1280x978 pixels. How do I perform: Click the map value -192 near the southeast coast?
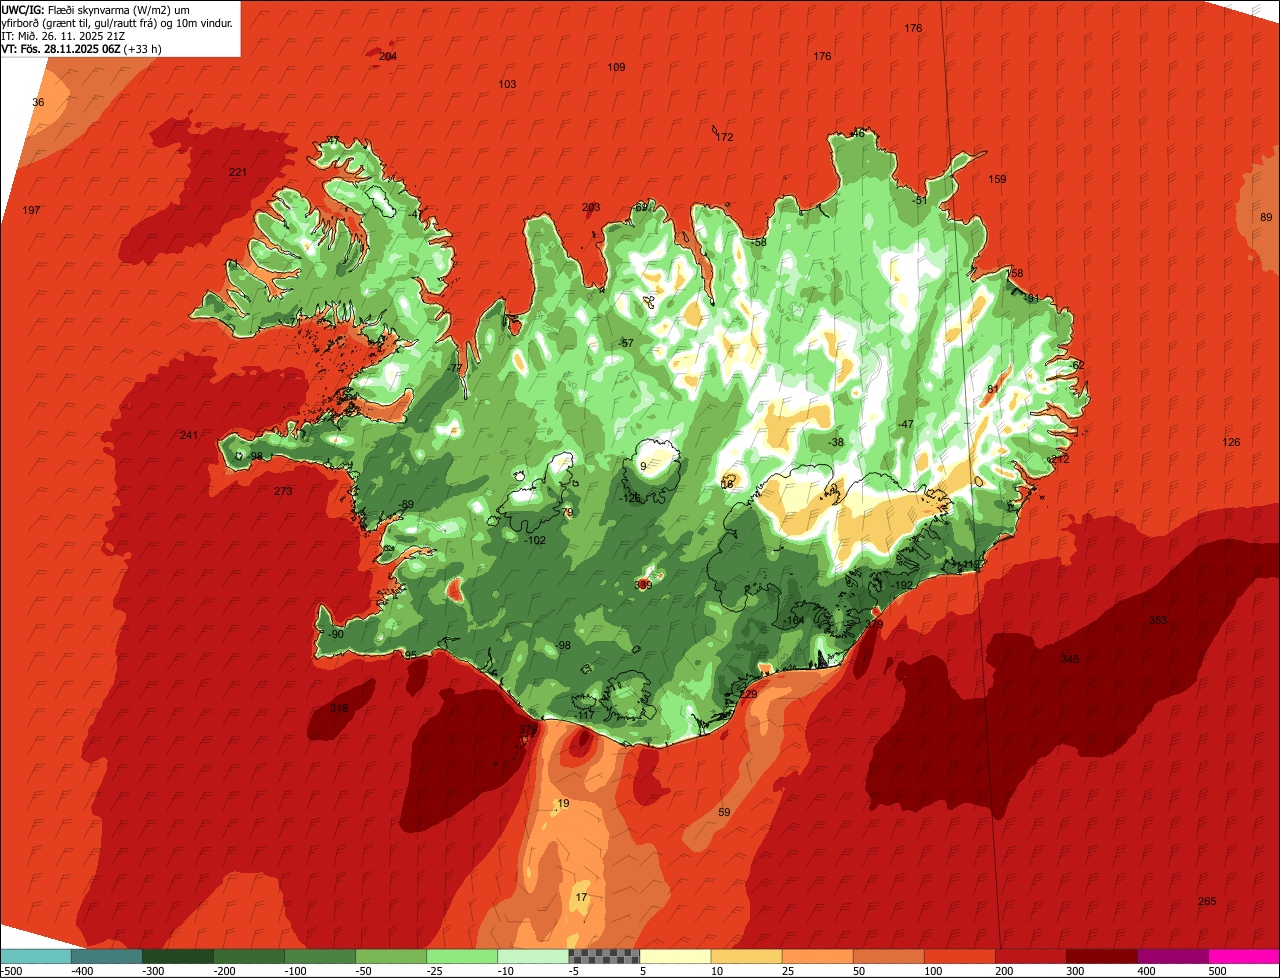tap(902, 585)
